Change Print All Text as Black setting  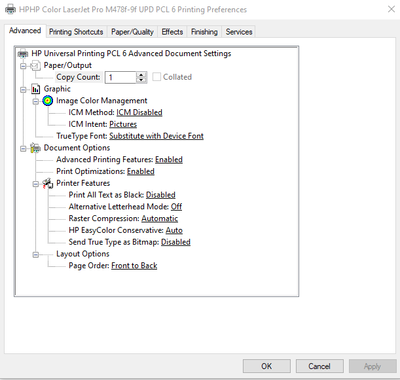coord(161,195)
